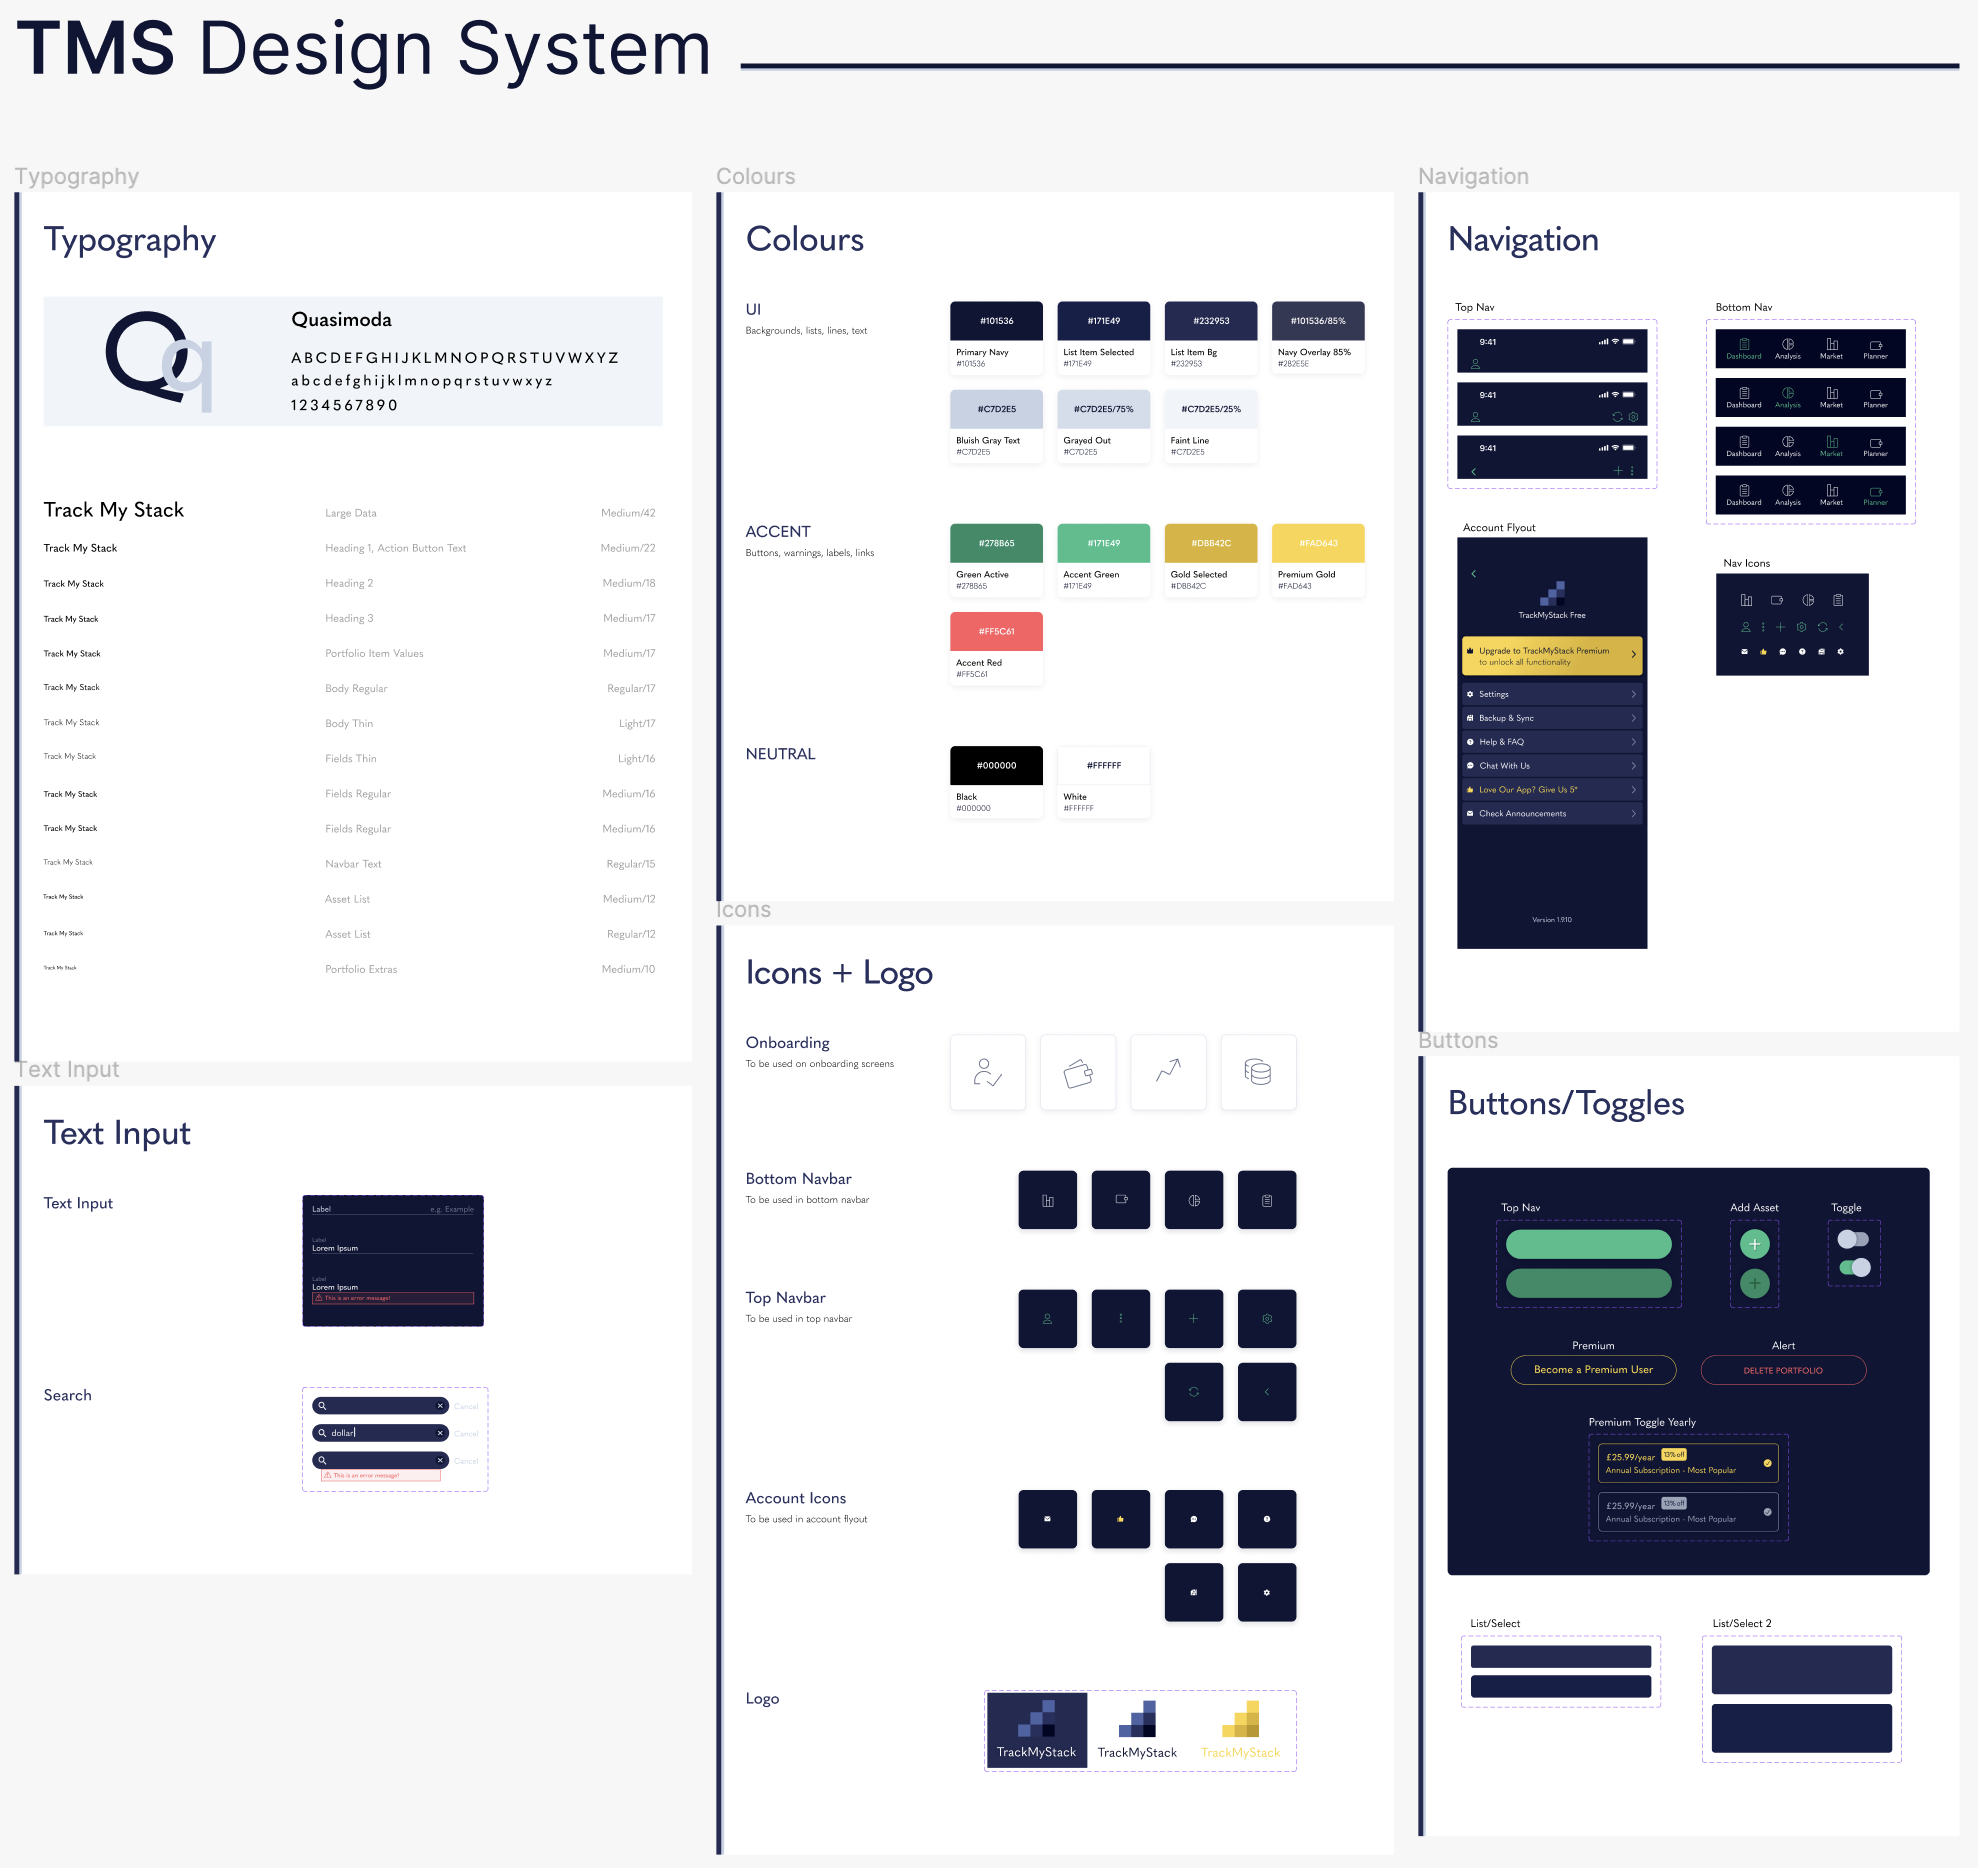The image size is (1978, 1868).
Task: Click the bright green Add Asset plus button
Action: (1755, 1244)
